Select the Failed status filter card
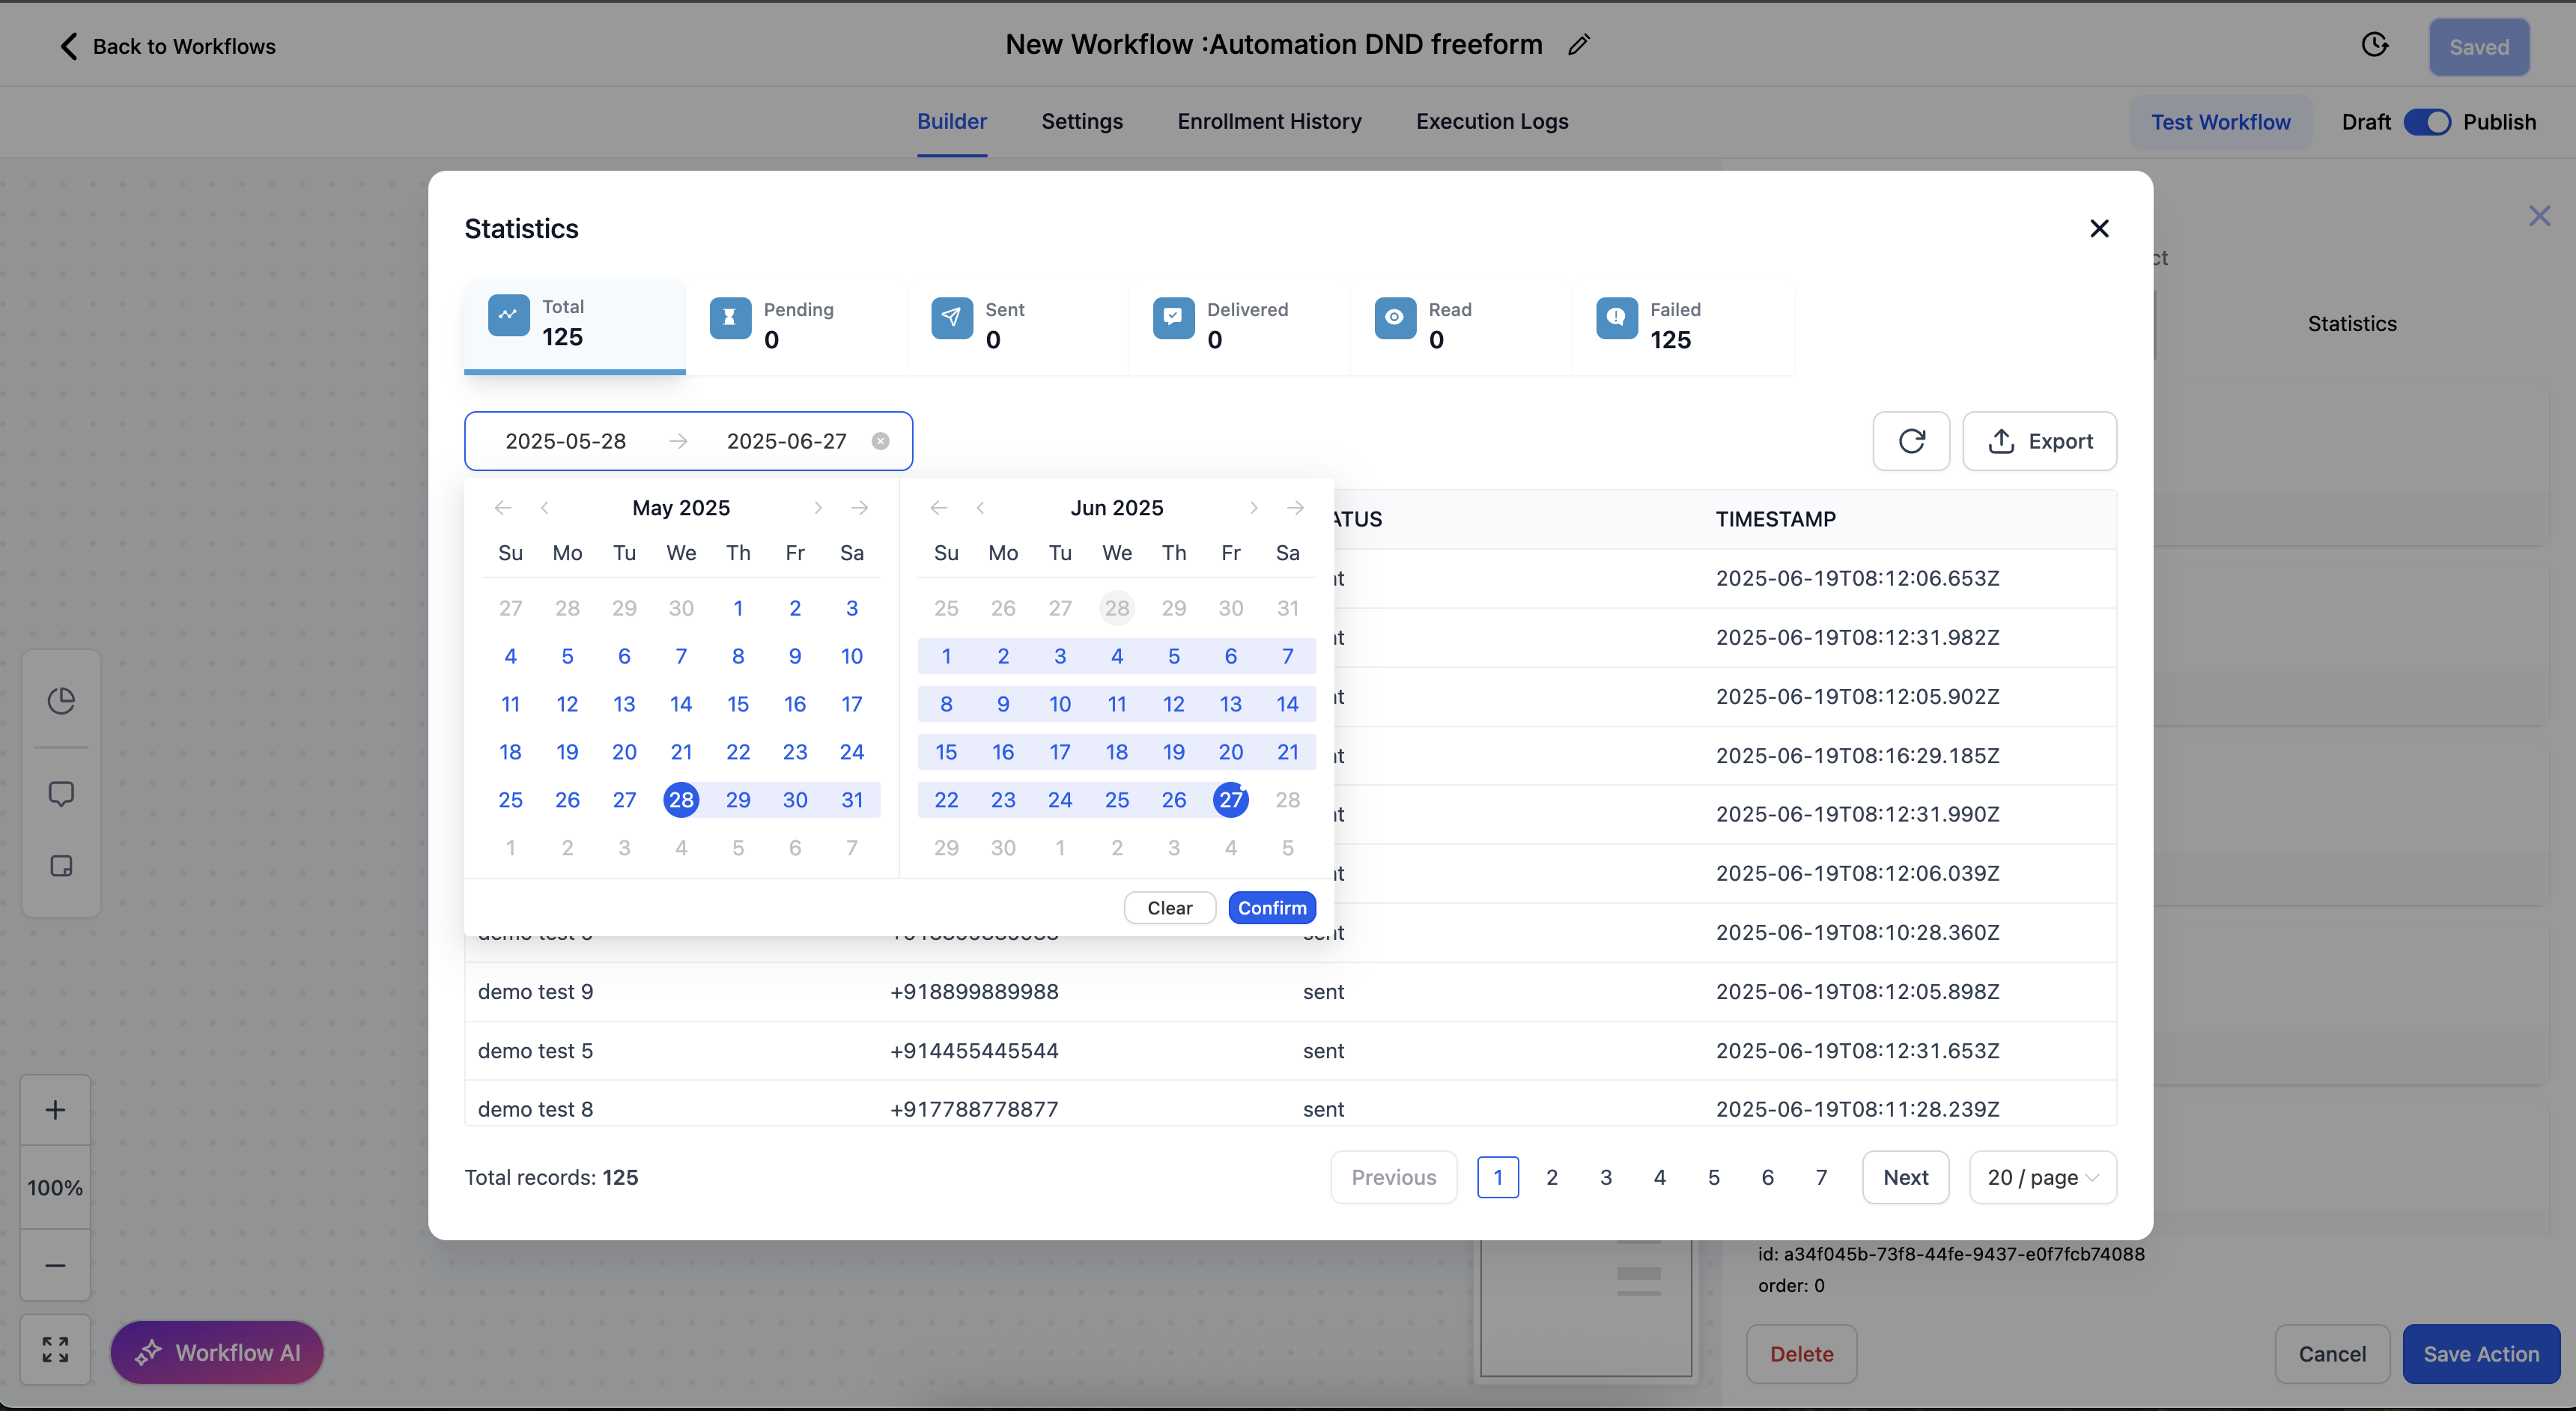The width and height of the screenshot is (2576, 1411). 1682,326
